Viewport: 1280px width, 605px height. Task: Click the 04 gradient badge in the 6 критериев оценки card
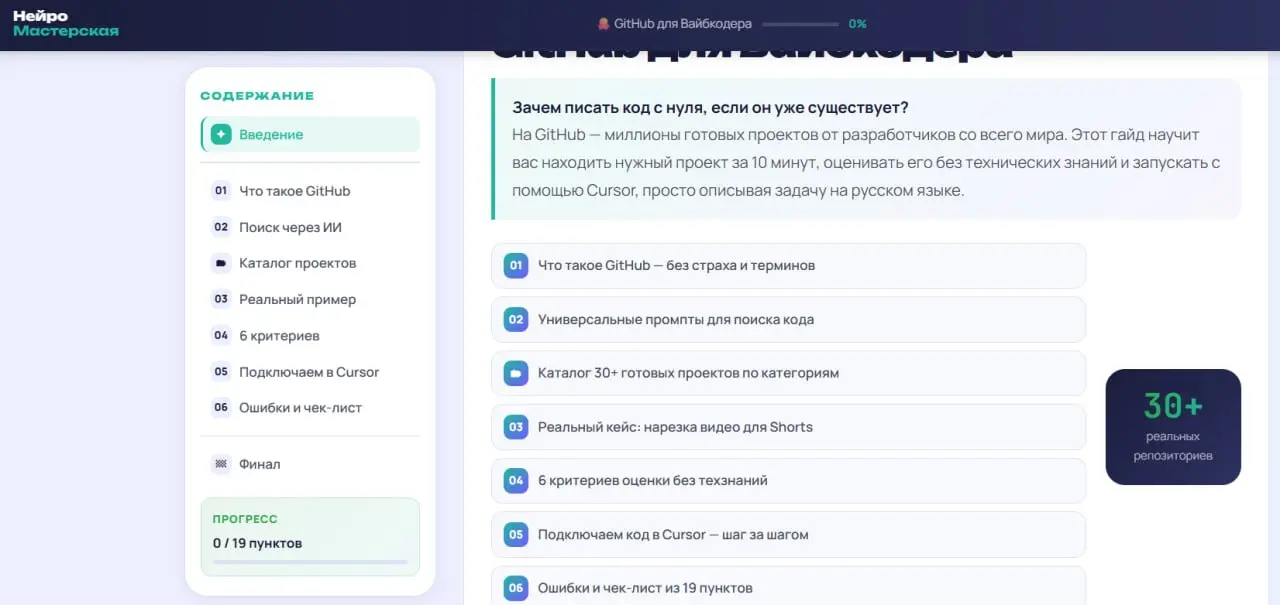coord(516,481)
